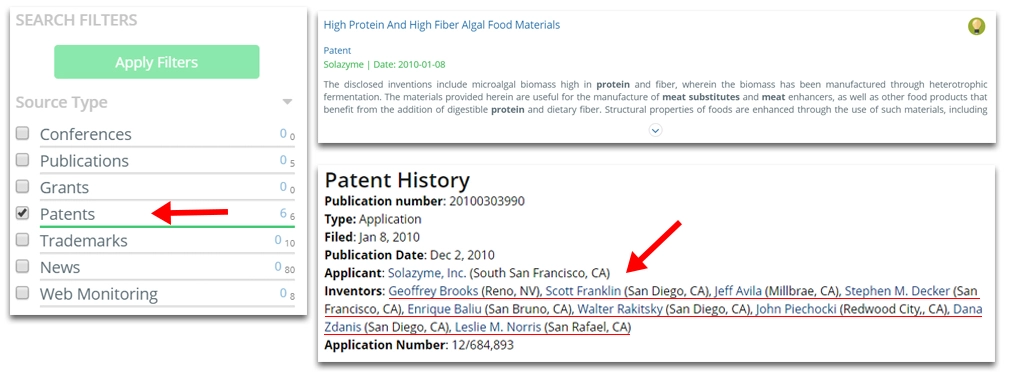Select the Patents filter label
Viewport: 1016px width, 375px height.
(67, 214)
